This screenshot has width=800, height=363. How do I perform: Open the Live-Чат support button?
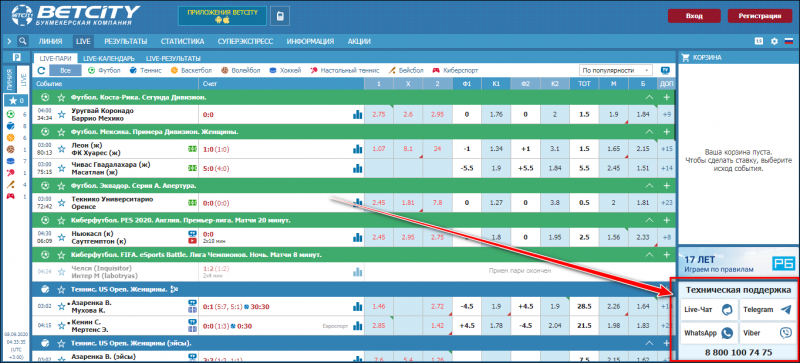tap(709, 309)
